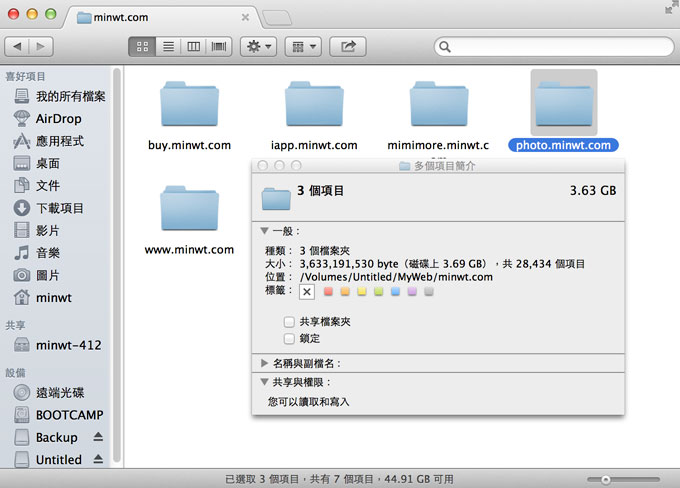Open the gear action menu

259,46
